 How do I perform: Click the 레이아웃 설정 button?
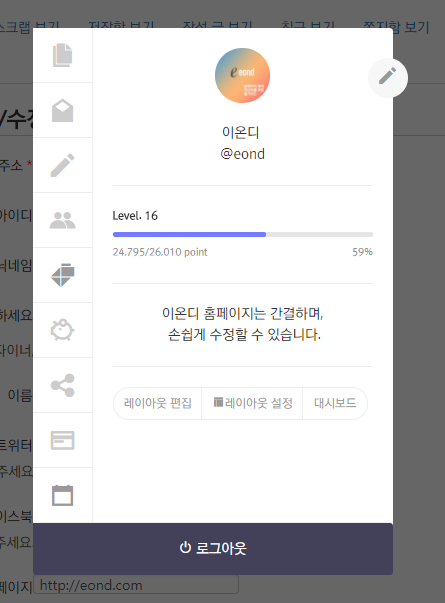tap(252, 403)
